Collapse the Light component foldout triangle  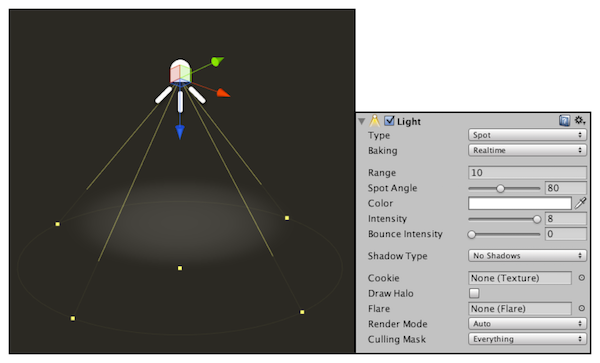(x=362, y=121)
